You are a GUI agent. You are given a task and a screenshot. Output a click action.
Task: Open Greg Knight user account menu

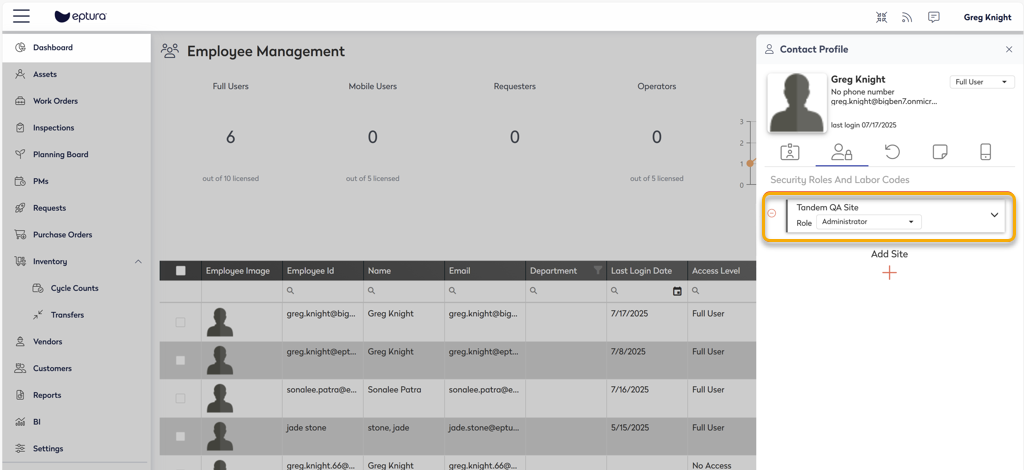[x=987, y=18]
